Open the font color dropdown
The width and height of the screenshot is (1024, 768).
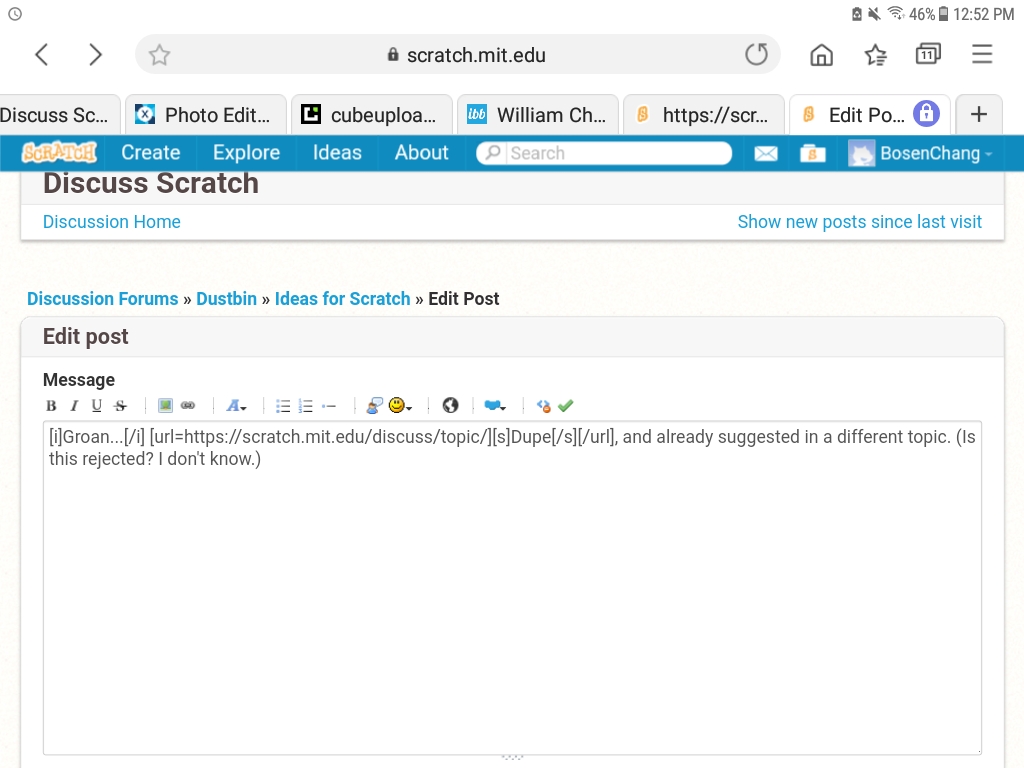[236, 405]
